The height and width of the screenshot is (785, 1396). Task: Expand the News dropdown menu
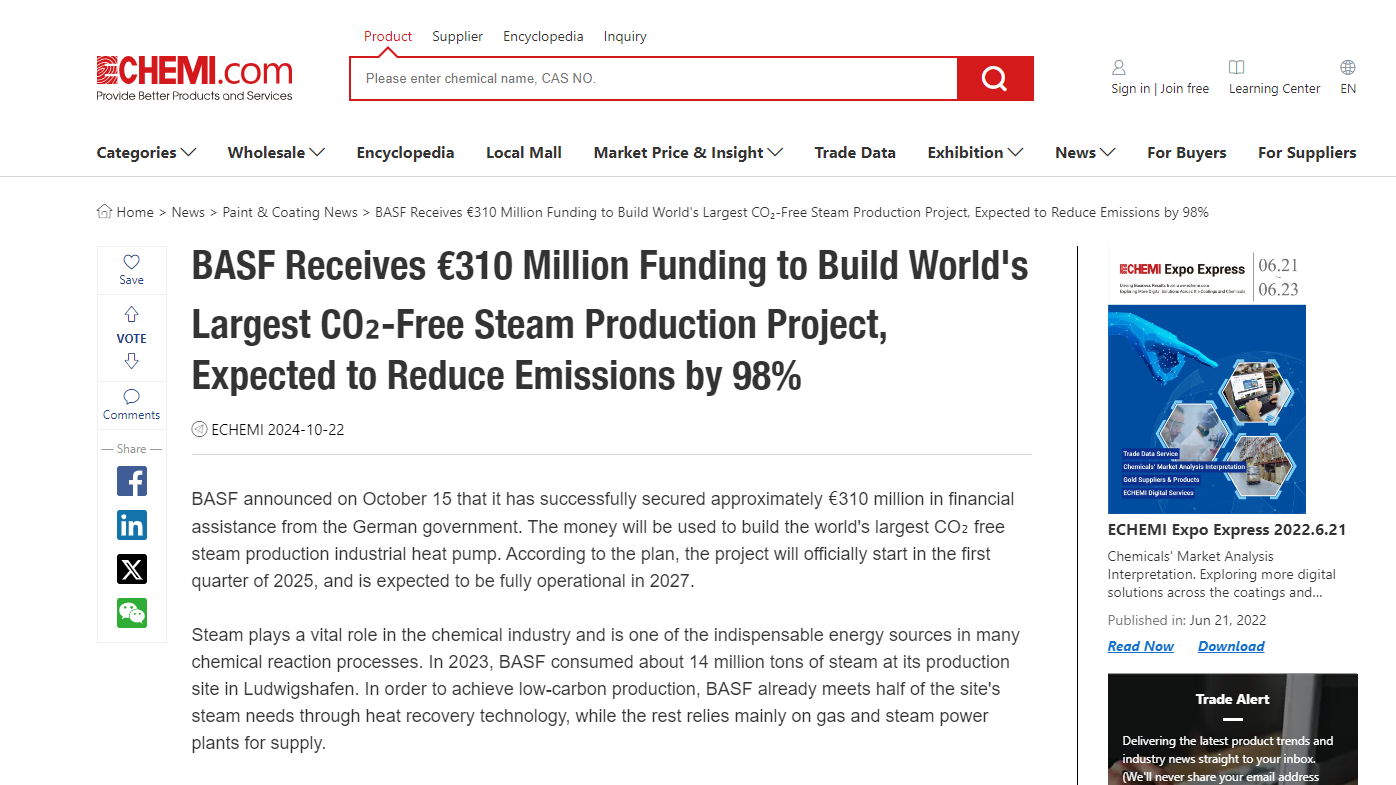(1085, 152)
